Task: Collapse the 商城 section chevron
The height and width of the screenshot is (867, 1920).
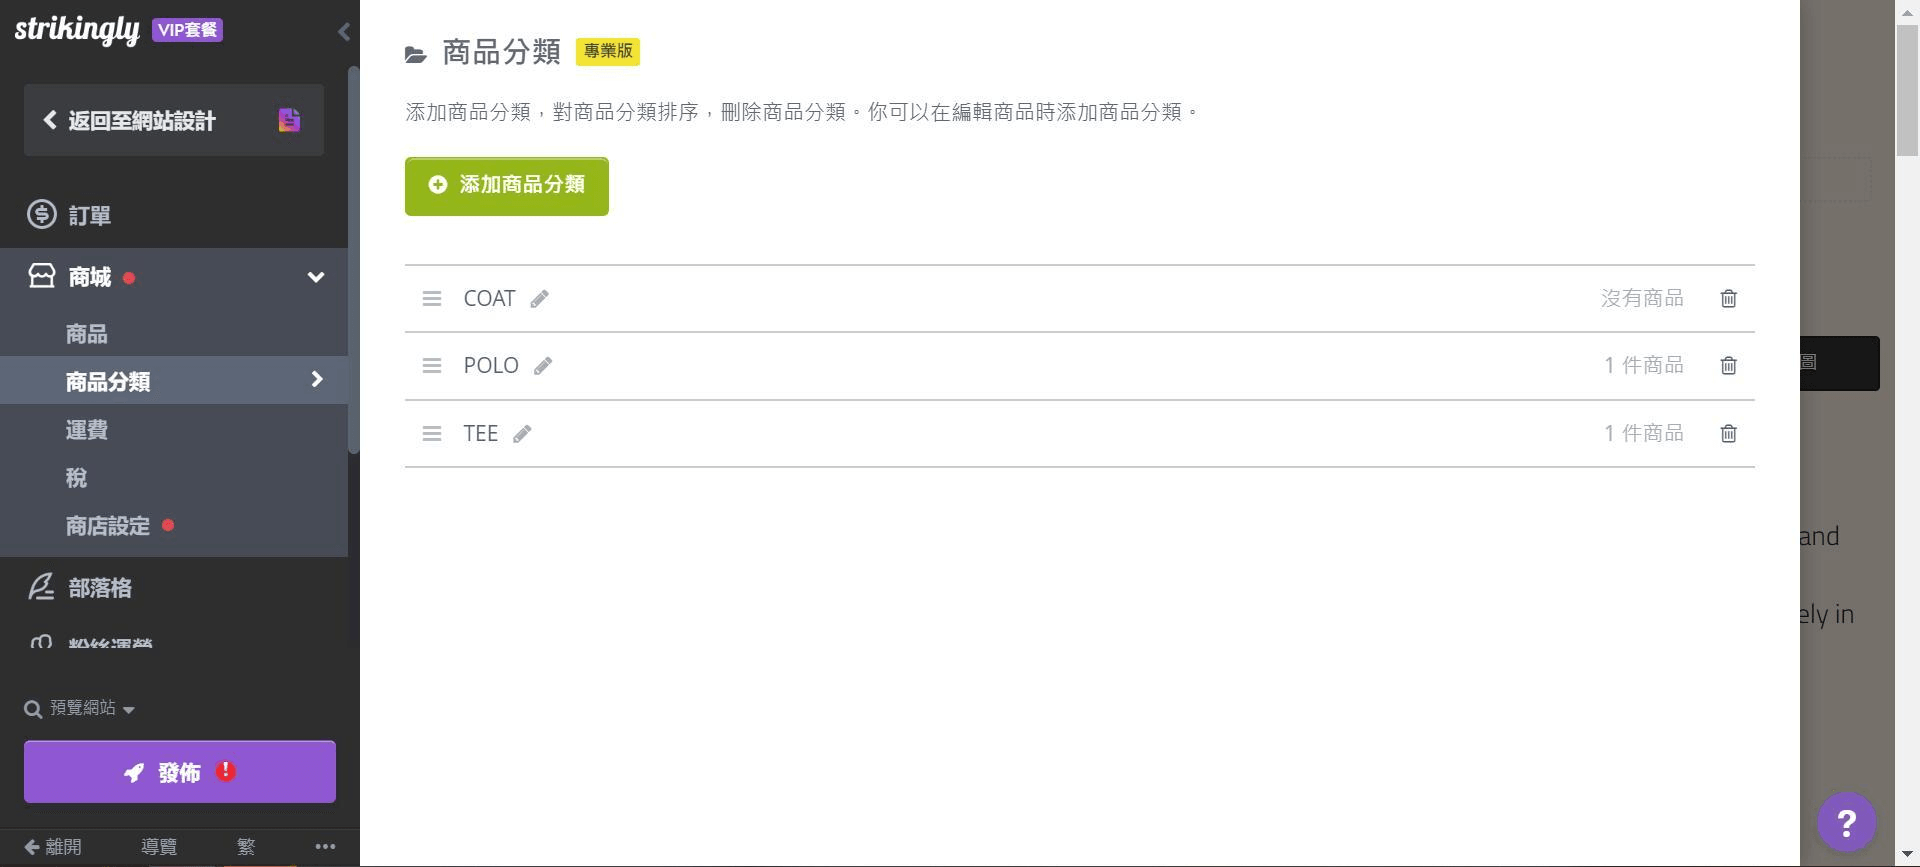Action: coord(316,277)
